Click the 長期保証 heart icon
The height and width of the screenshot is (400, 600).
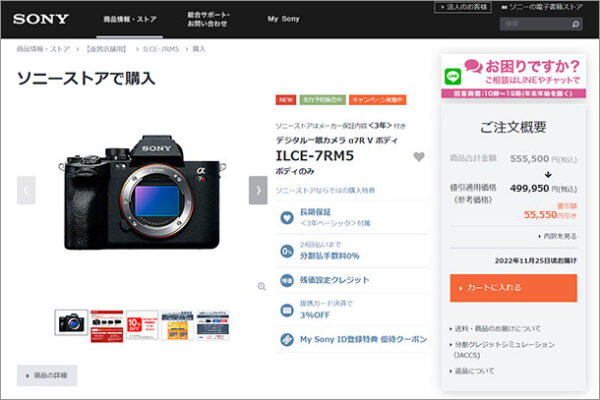point(287,218)
